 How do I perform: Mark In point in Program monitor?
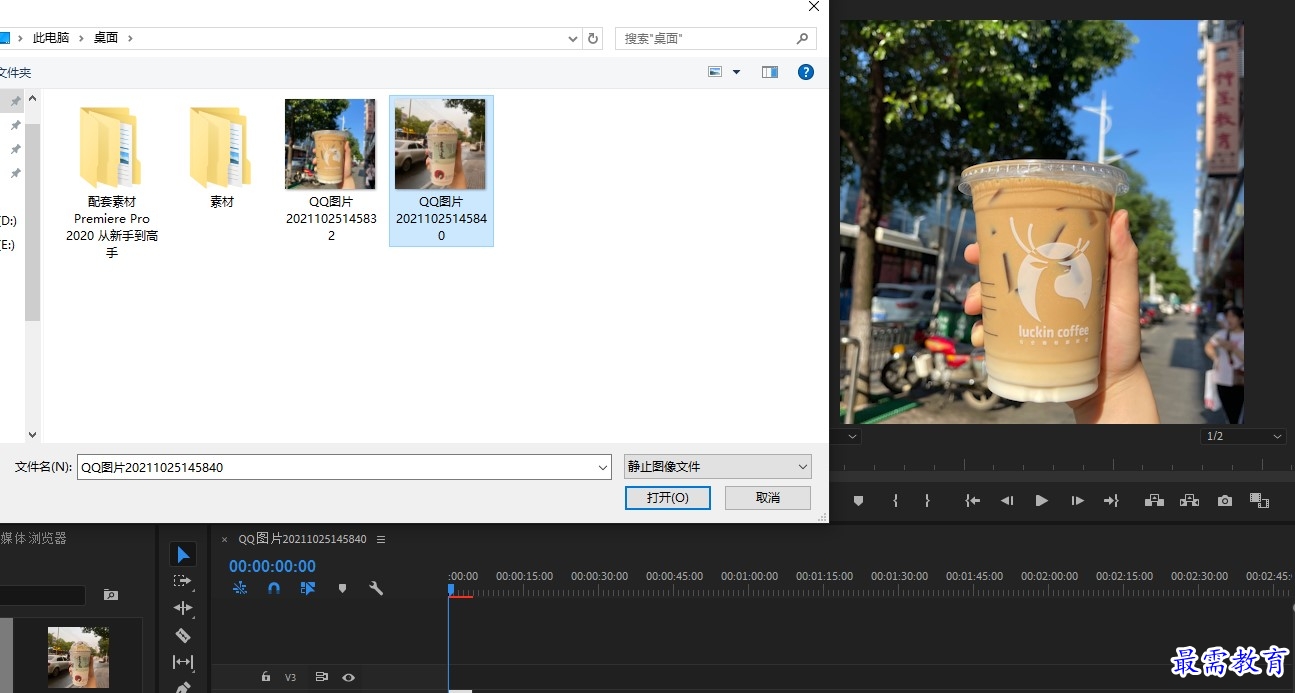click(895, 500)
